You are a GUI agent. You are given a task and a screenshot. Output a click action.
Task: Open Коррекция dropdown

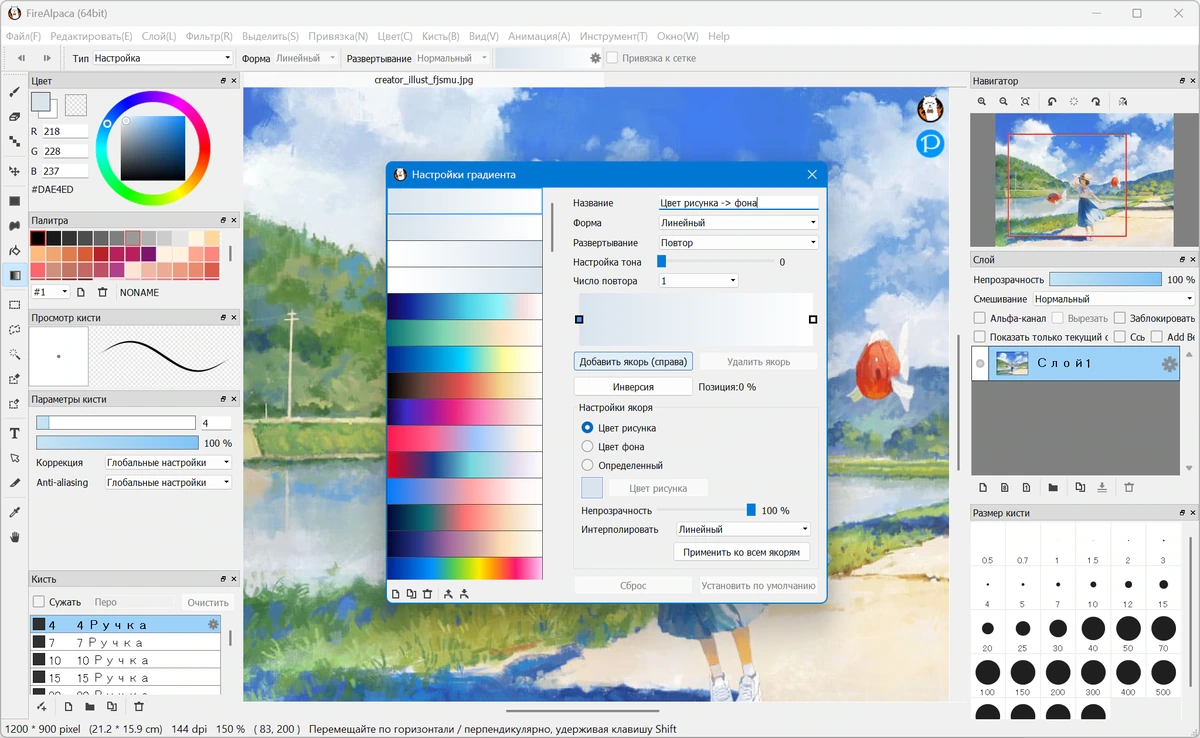click(168, 463)
